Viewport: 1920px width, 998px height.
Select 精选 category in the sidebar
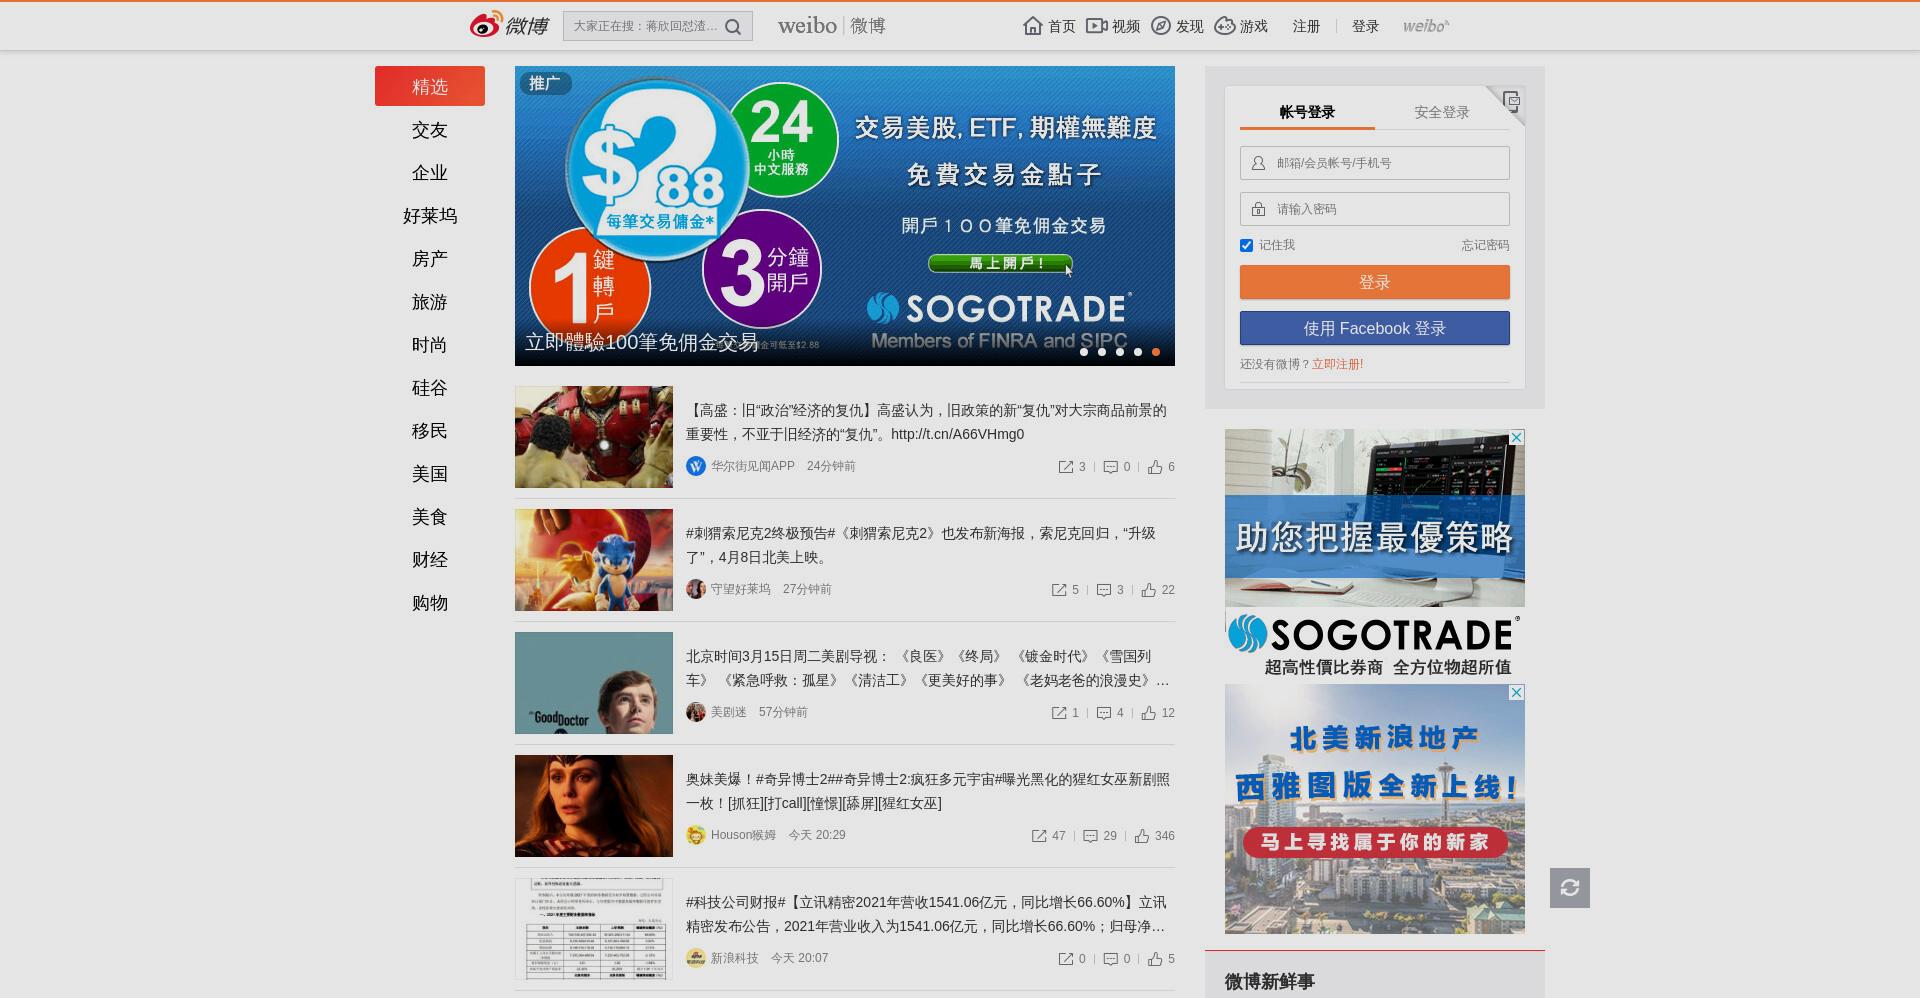click(x=430, y=86)
